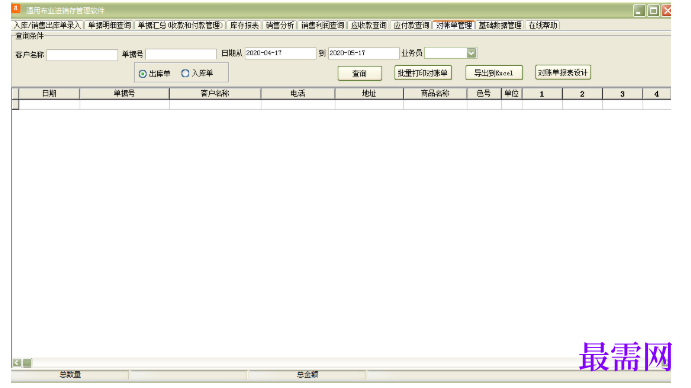
Task: Close the application window
Action: (666, 11)
